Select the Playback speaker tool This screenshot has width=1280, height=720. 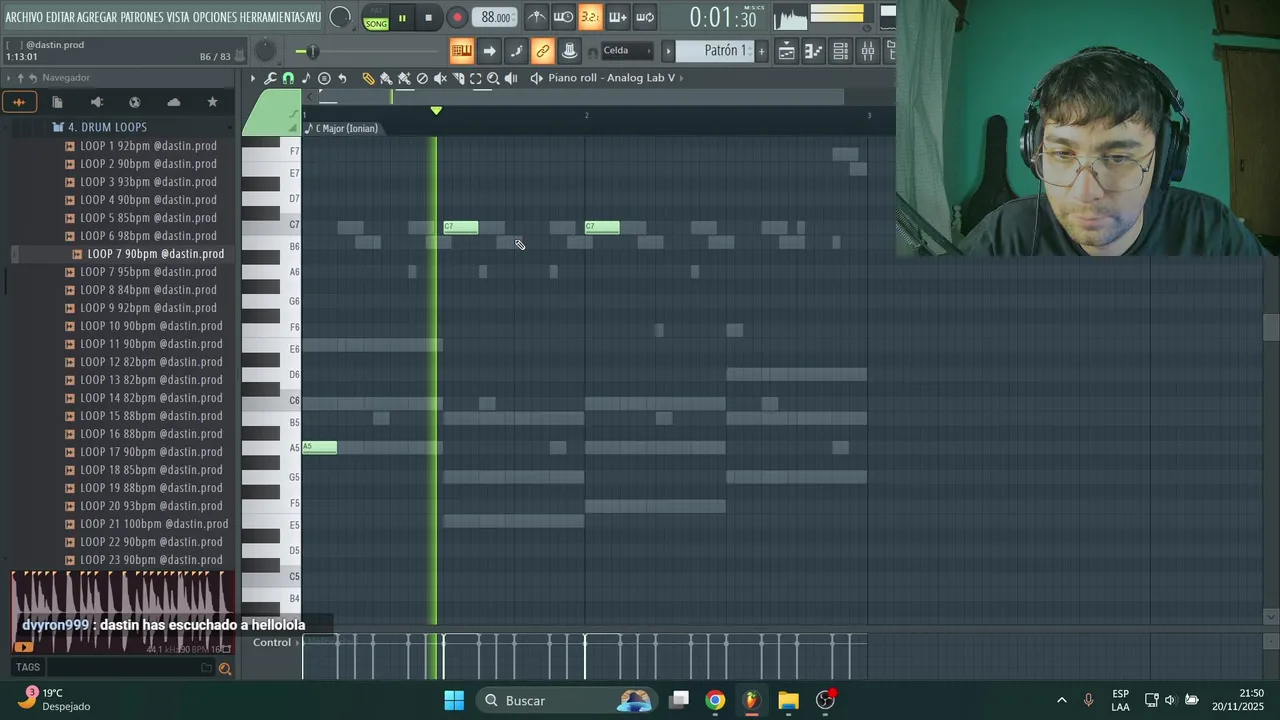[512, 78]
